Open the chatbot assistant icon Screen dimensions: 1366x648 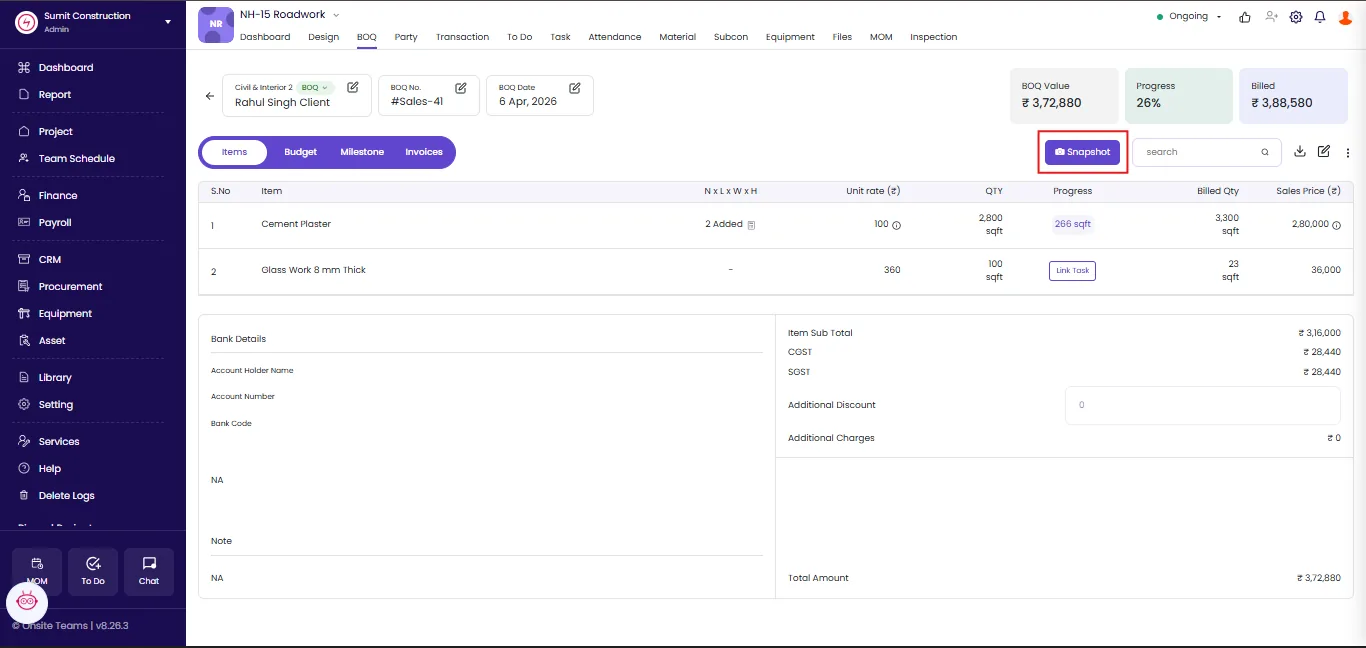click(x=27, y=602)
